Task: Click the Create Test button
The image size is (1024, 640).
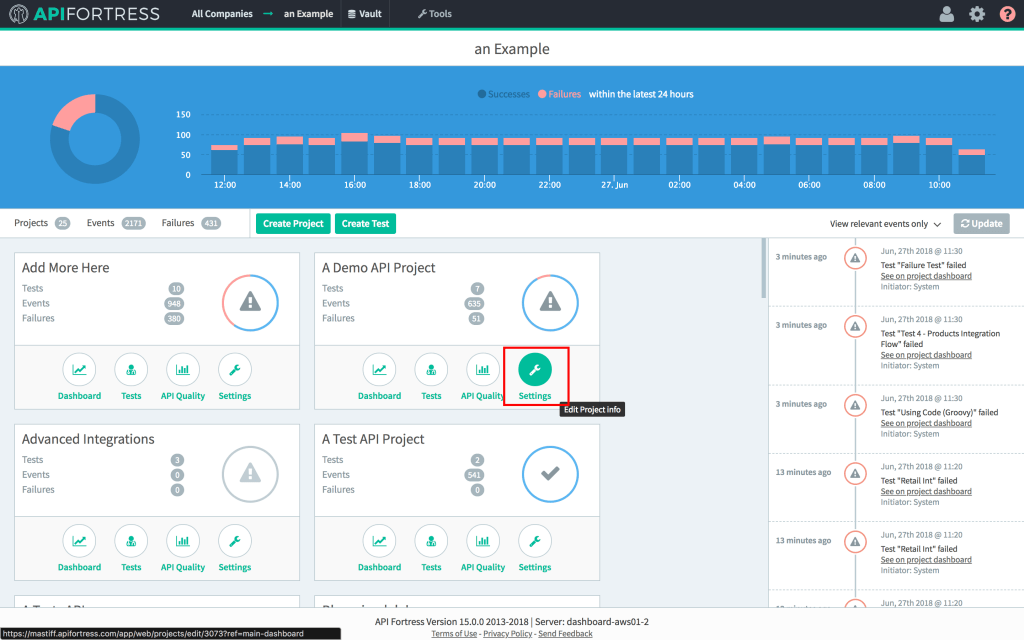Action: pyautogui.click(x=365, y=224)
